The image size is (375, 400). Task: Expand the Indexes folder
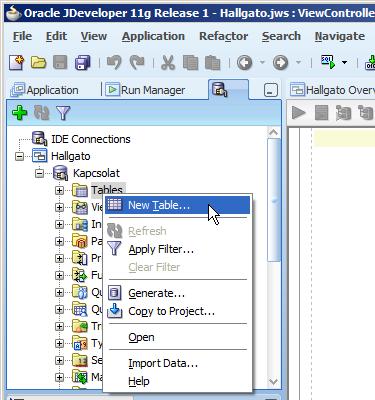(x=59, y=224)
